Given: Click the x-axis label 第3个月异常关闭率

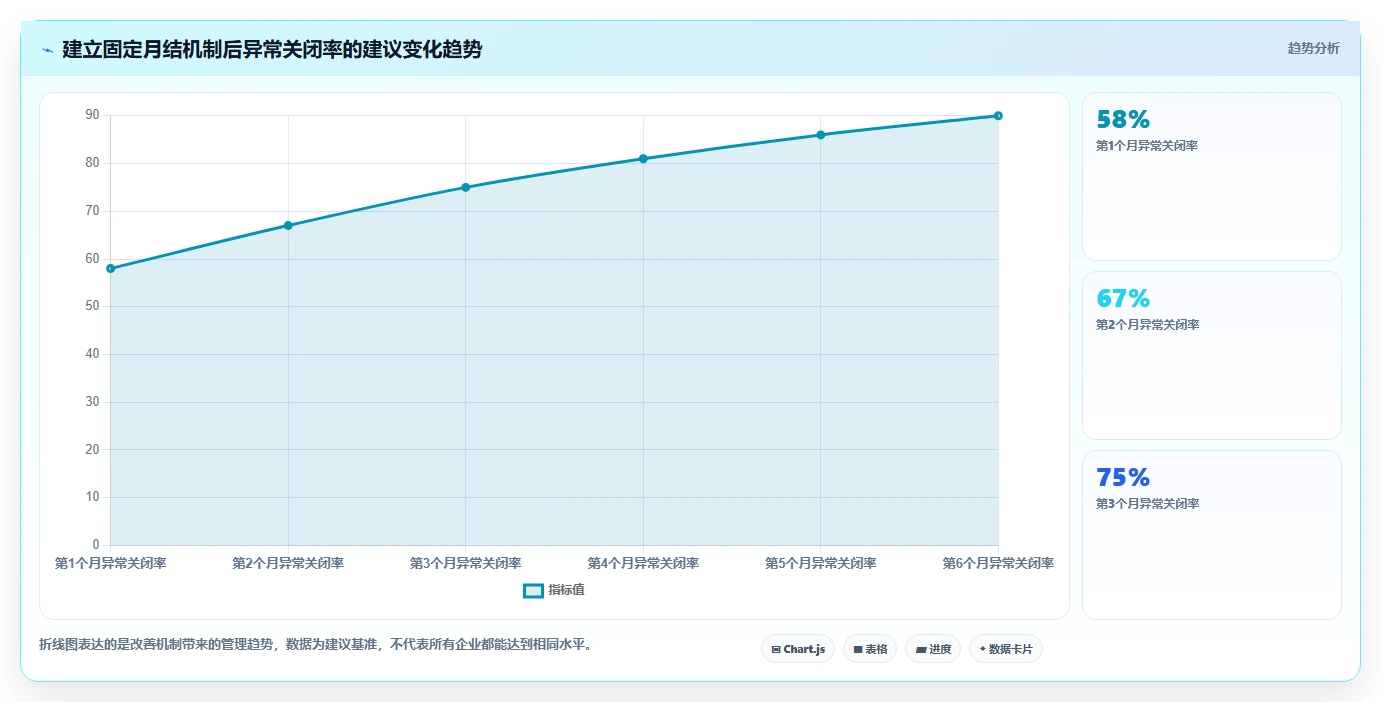Looking at the screenshot, I should (x=466, y=564).
